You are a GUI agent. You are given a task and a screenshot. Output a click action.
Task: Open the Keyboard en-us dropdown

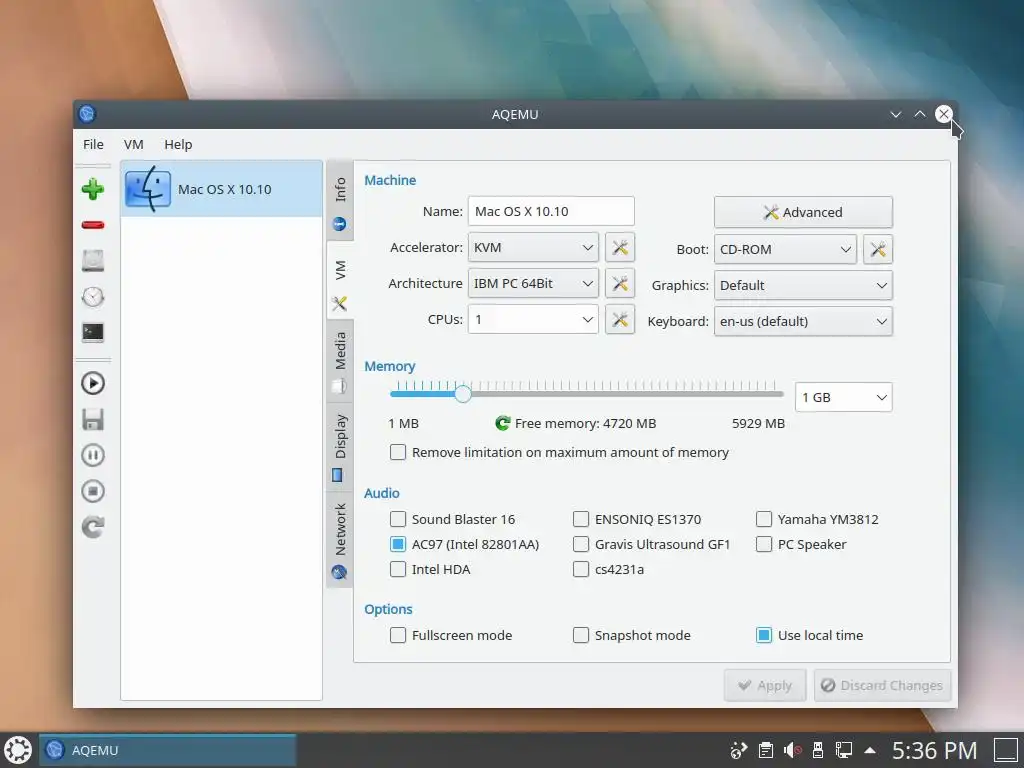point(803,321)
